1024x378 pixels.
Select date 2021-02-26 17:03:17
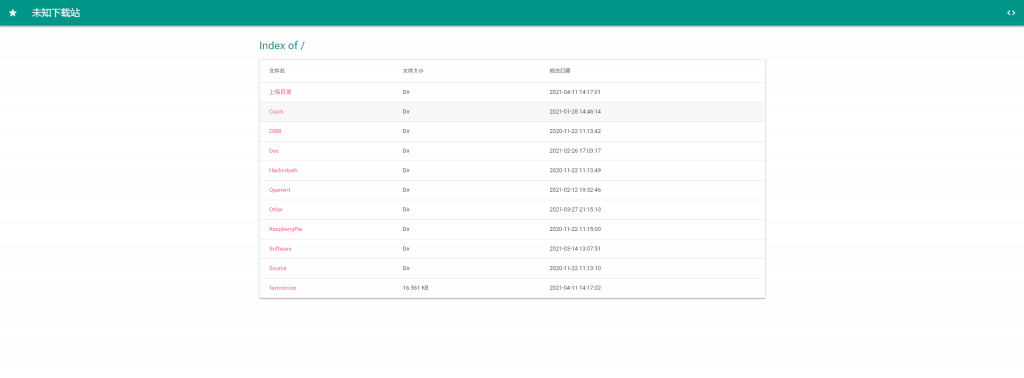click(575, 151)
